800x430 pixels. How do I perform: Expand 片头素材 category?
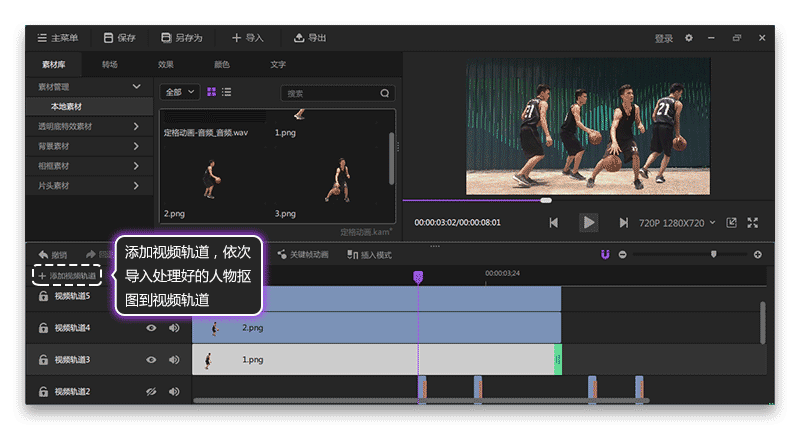(x=89, y=186)
